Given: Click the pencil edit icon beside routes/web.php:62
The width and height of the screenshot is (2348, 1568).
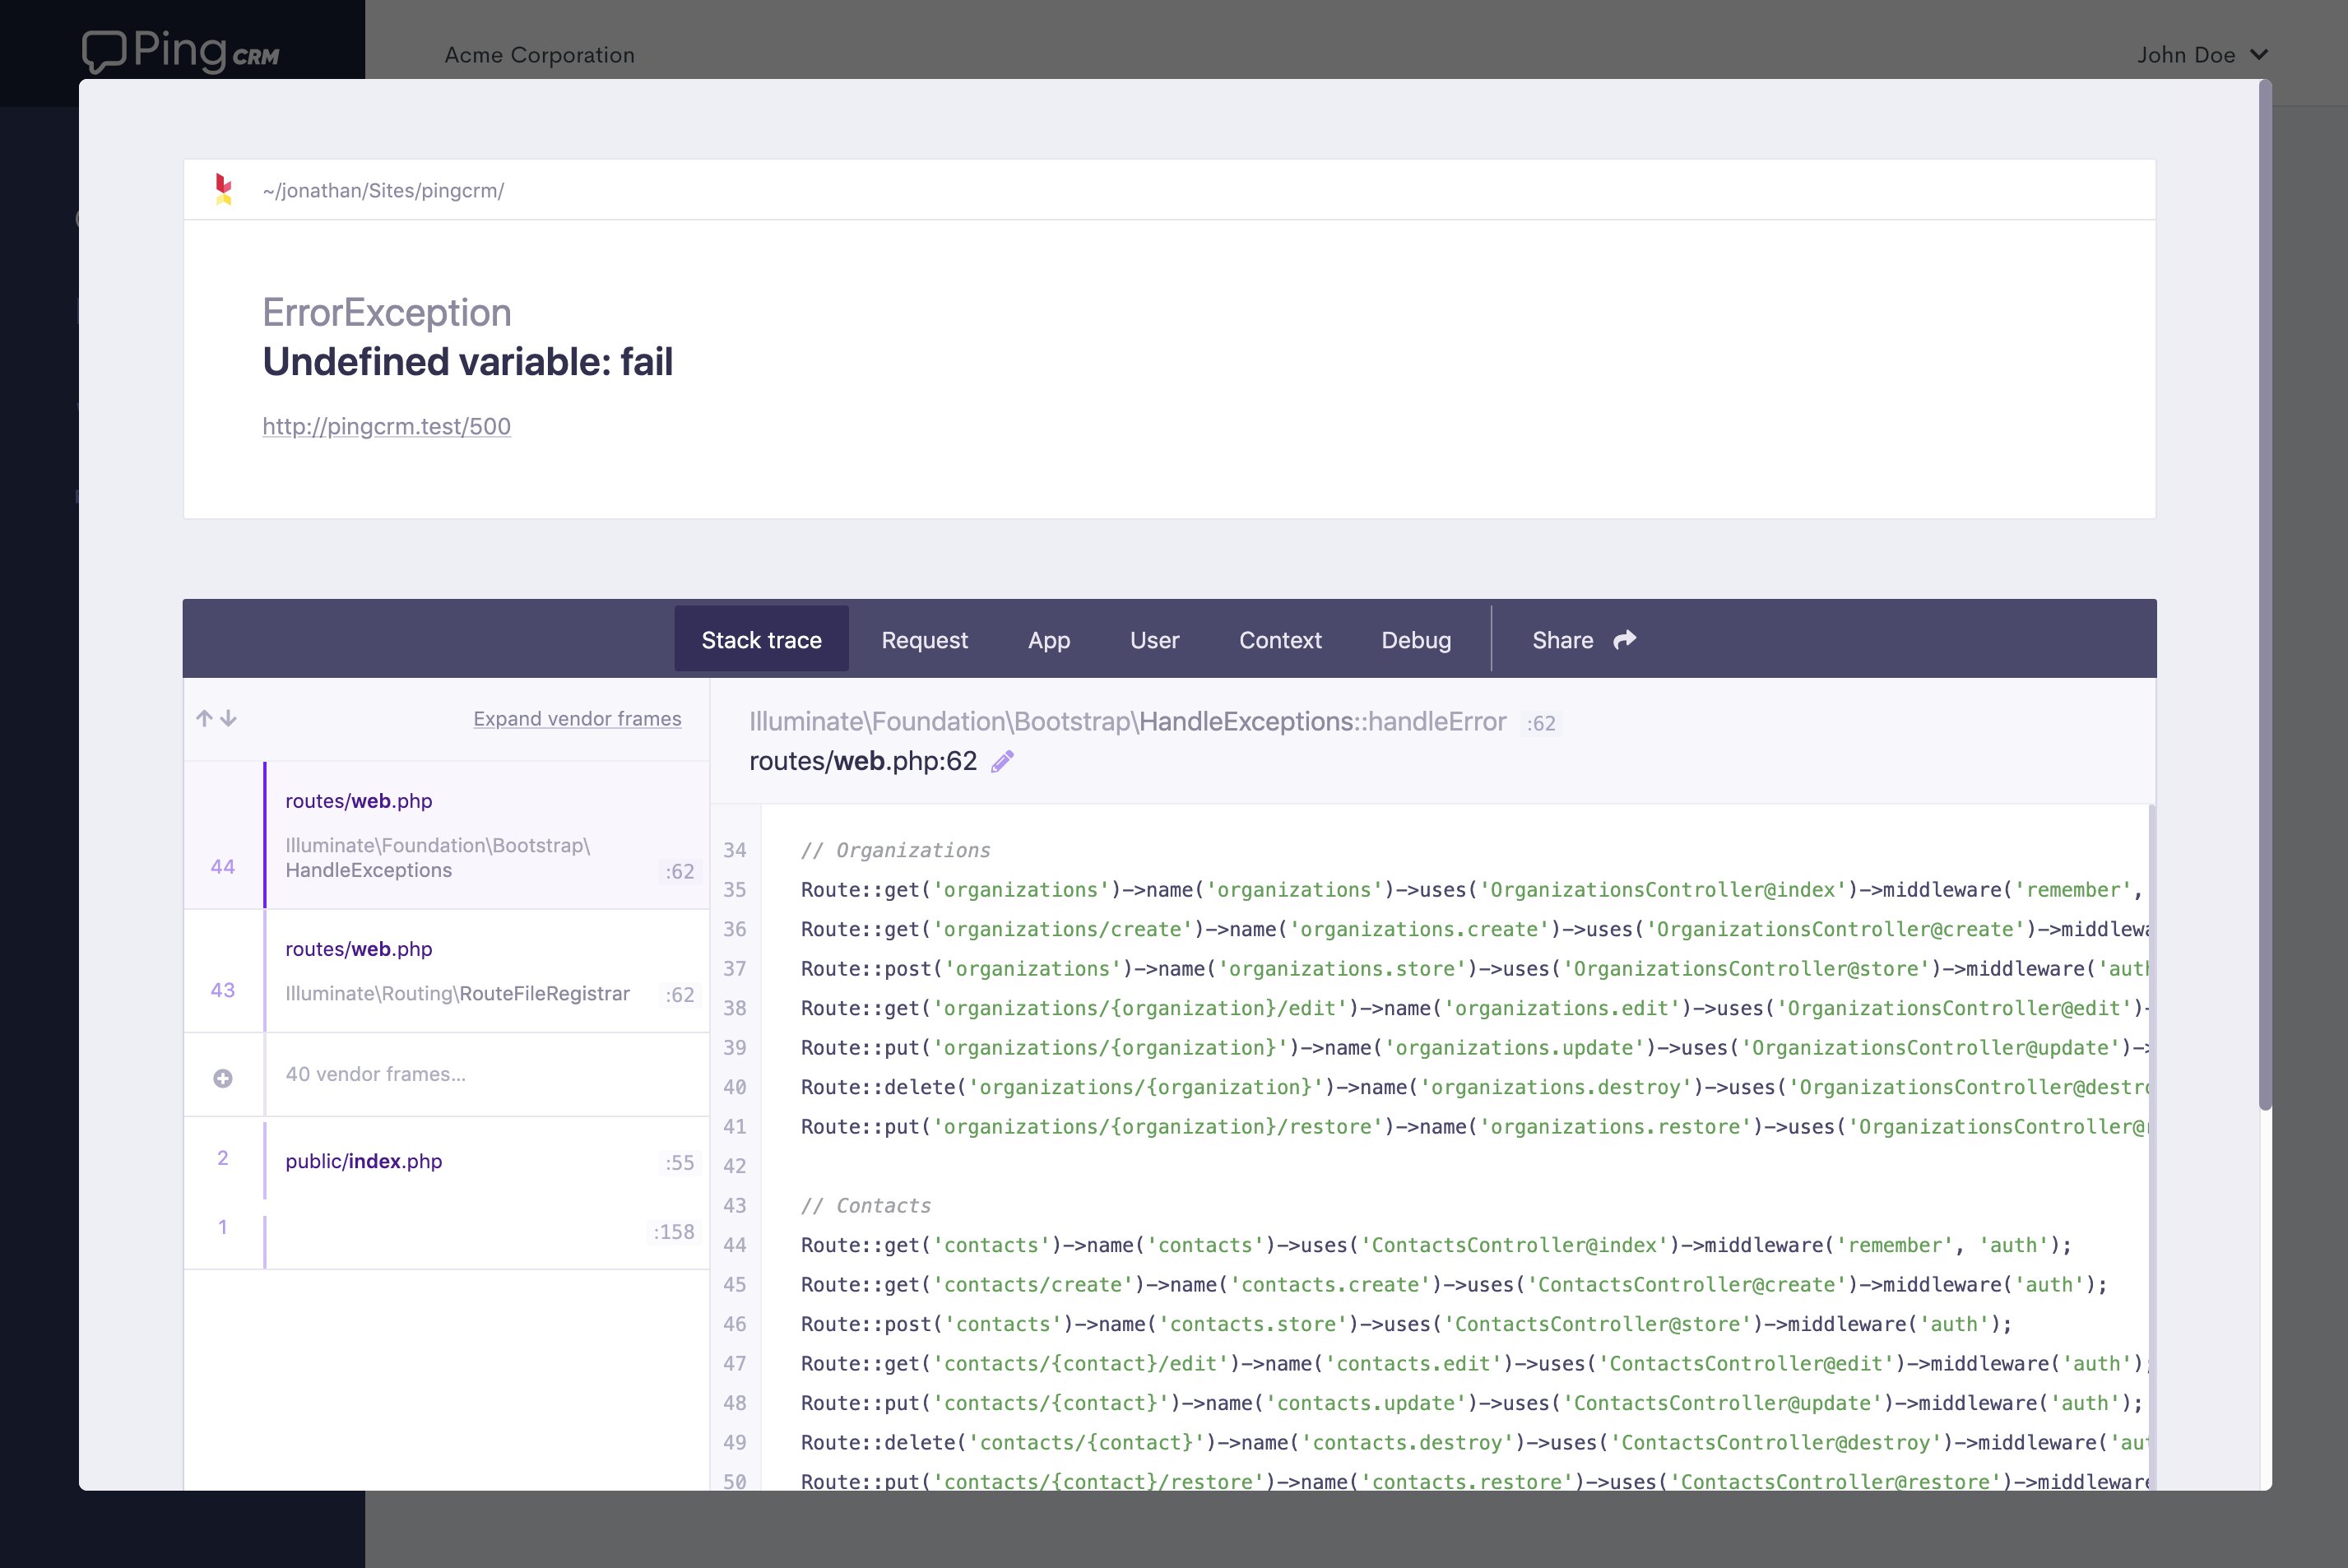Looking at the screenshot, I should click(x=1002, y=762).
